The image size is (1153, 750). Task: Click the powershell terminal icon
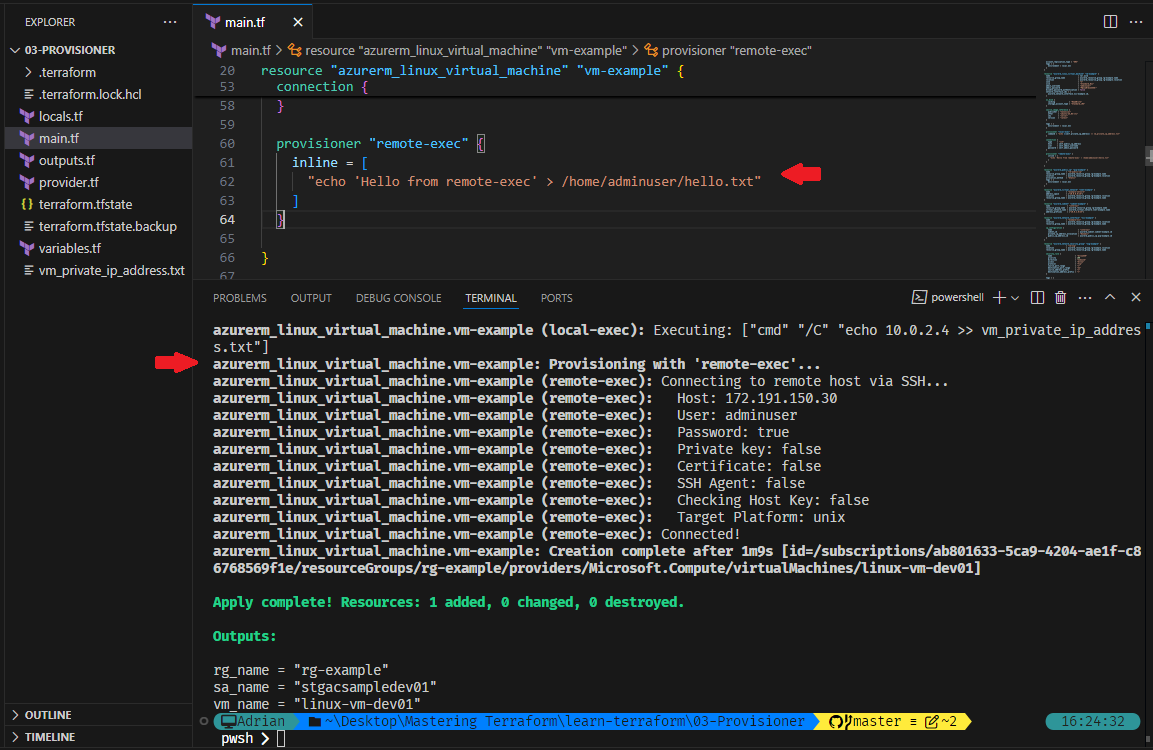pos(919,297)
